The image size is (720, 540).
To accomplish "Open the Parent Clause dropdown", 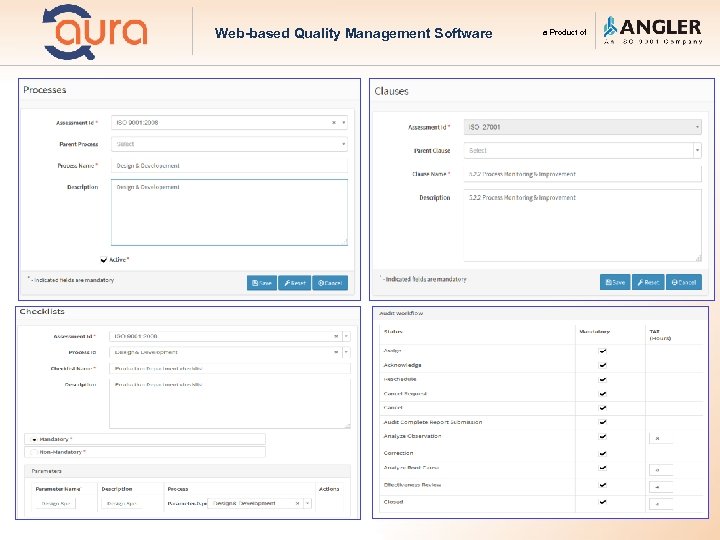I will point(583,151).
